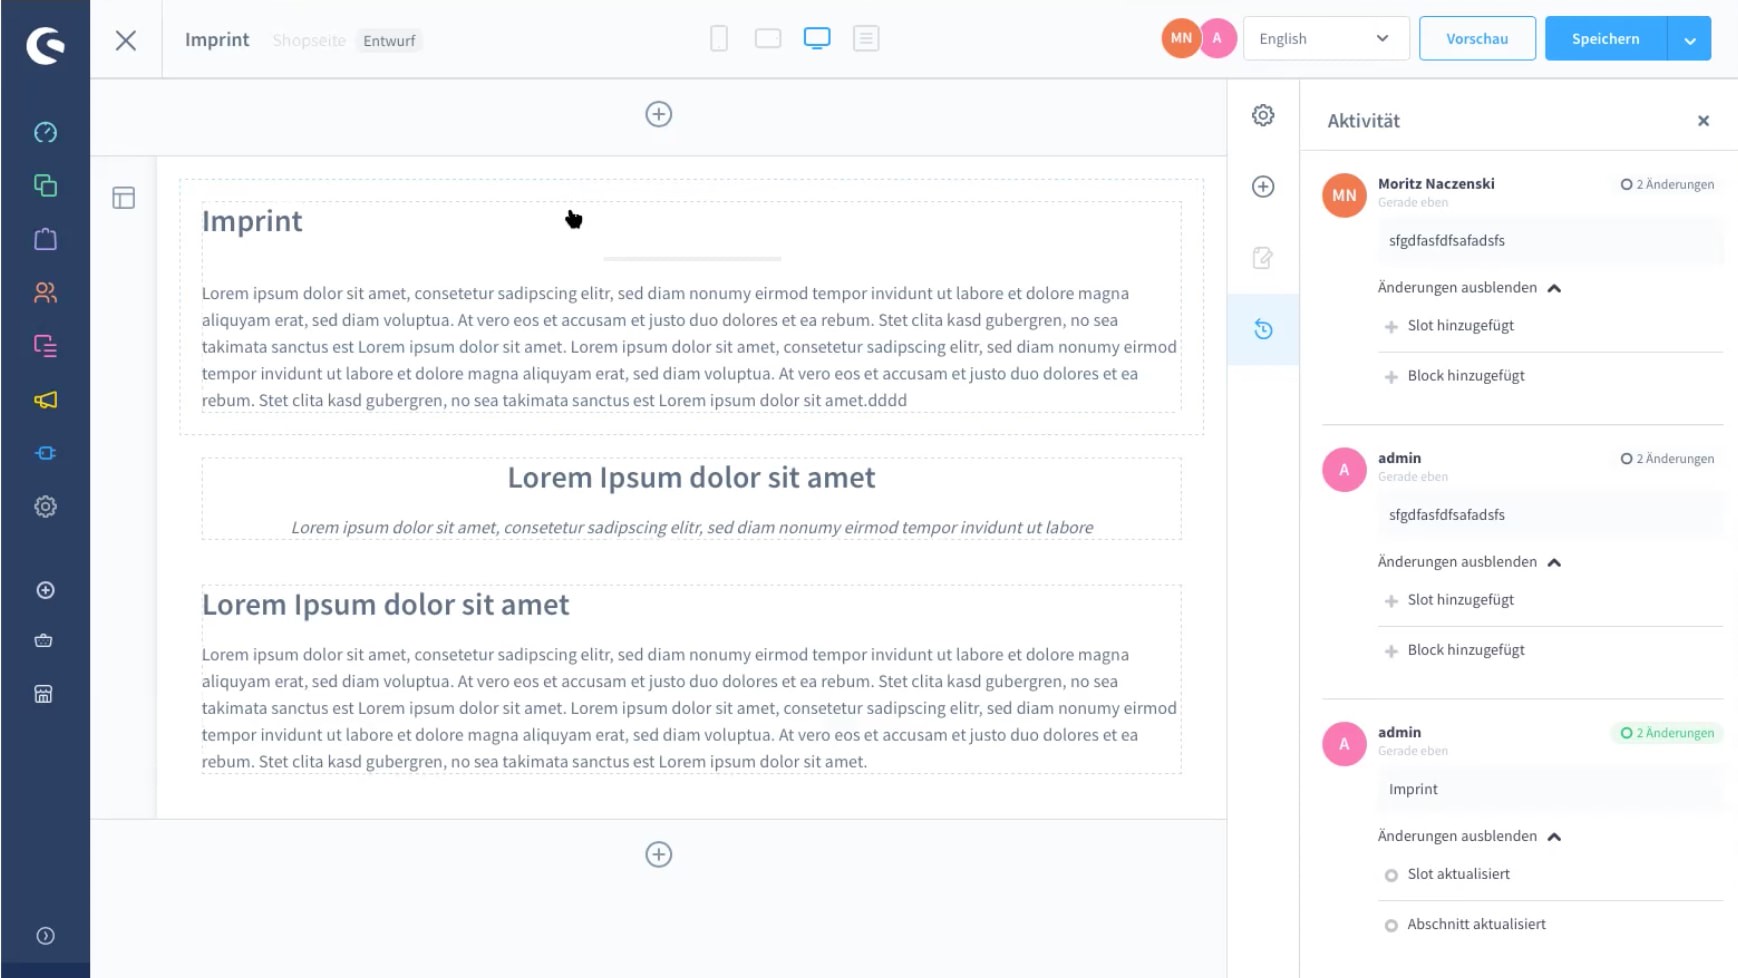The height and width of the screenshot is (978, 1738).
Task: Open the activity history icon
Action: pyautogui.click(x=1263, y=329)
